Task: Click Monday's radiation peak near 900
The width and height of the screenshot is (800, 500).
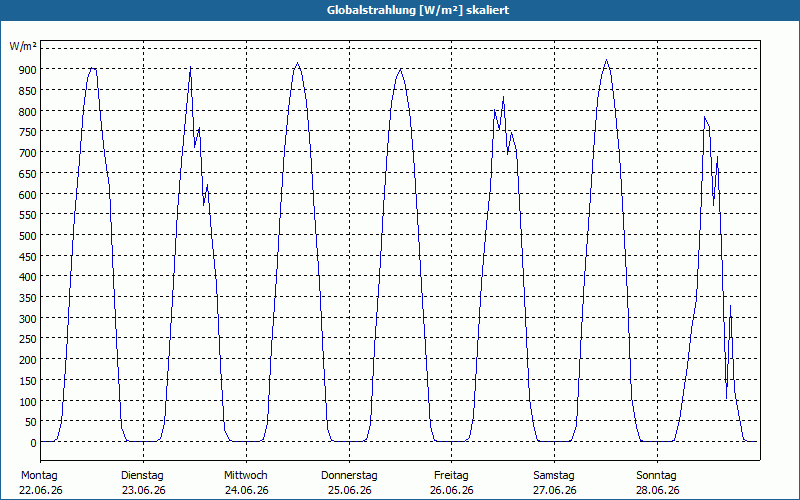Action: point(92,68)
